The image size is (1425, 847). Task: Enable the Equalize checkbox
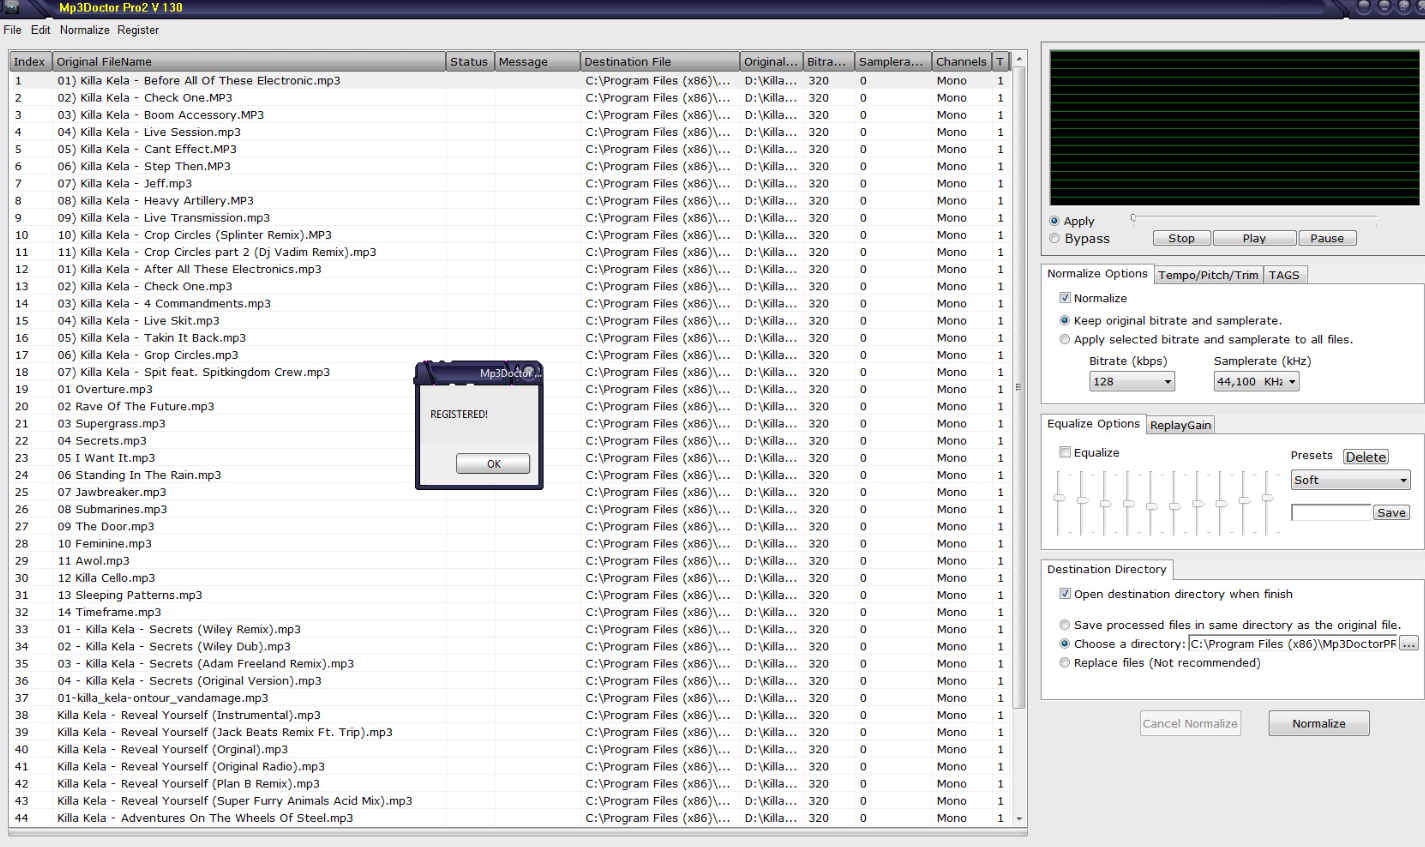pos(1065,452)
